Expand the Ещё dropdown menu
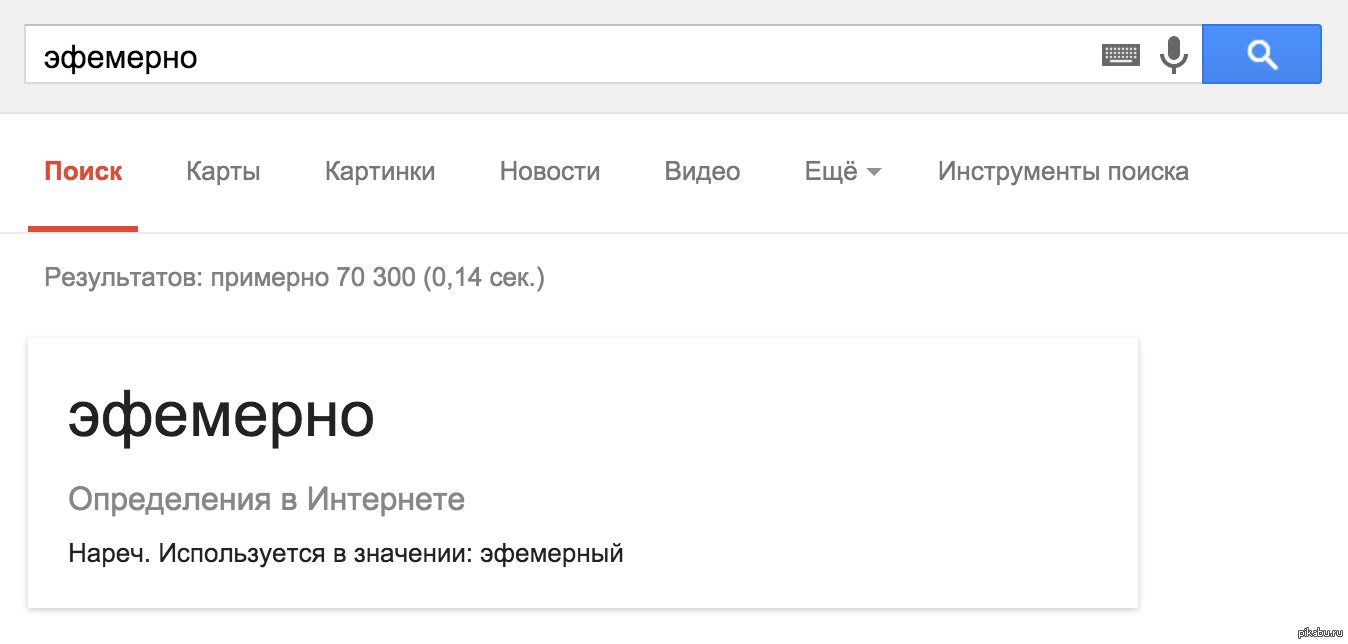The height and width of the screenshot is (644, 1348). tap(843, 172)
